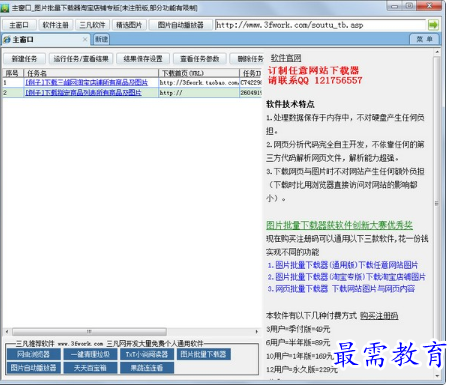Image resolution: width=455 pixels, height=386 pixels.
Task: Open first example task link for Taobao shop
Action: click(86, 82)
